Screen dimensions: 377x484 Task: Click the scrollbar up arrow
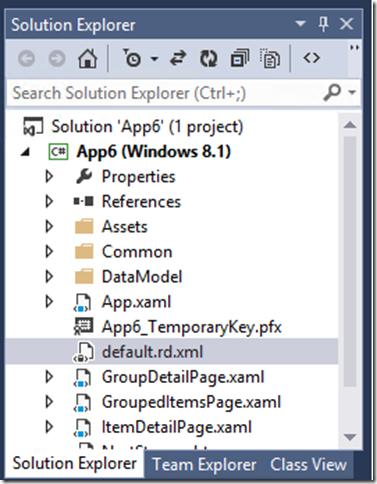tap(350, 125)
